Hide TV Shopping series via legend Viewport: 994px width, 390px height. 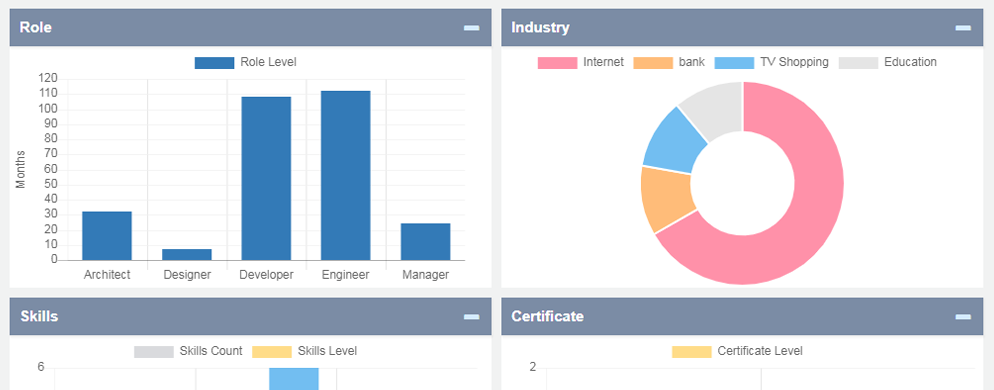point(771,62)
